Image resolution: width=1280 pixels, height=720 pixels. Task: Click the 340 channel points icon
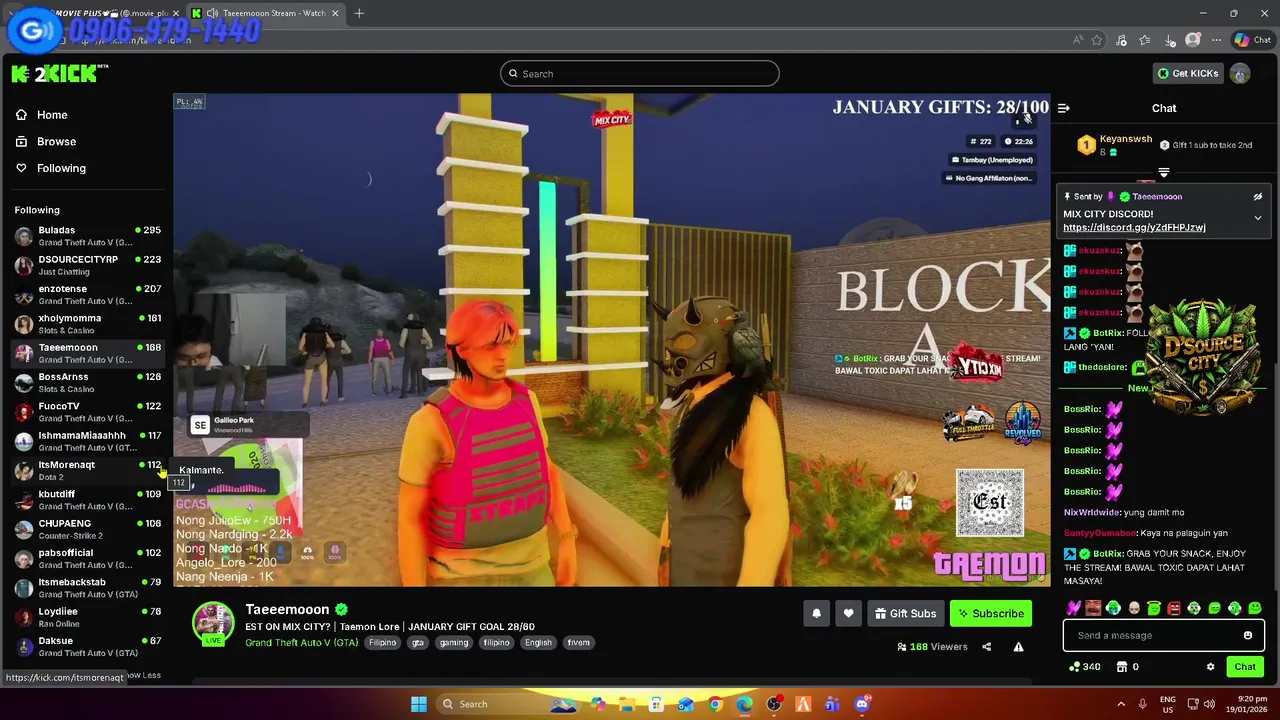pyautogui.click(x=1085, y=667)
